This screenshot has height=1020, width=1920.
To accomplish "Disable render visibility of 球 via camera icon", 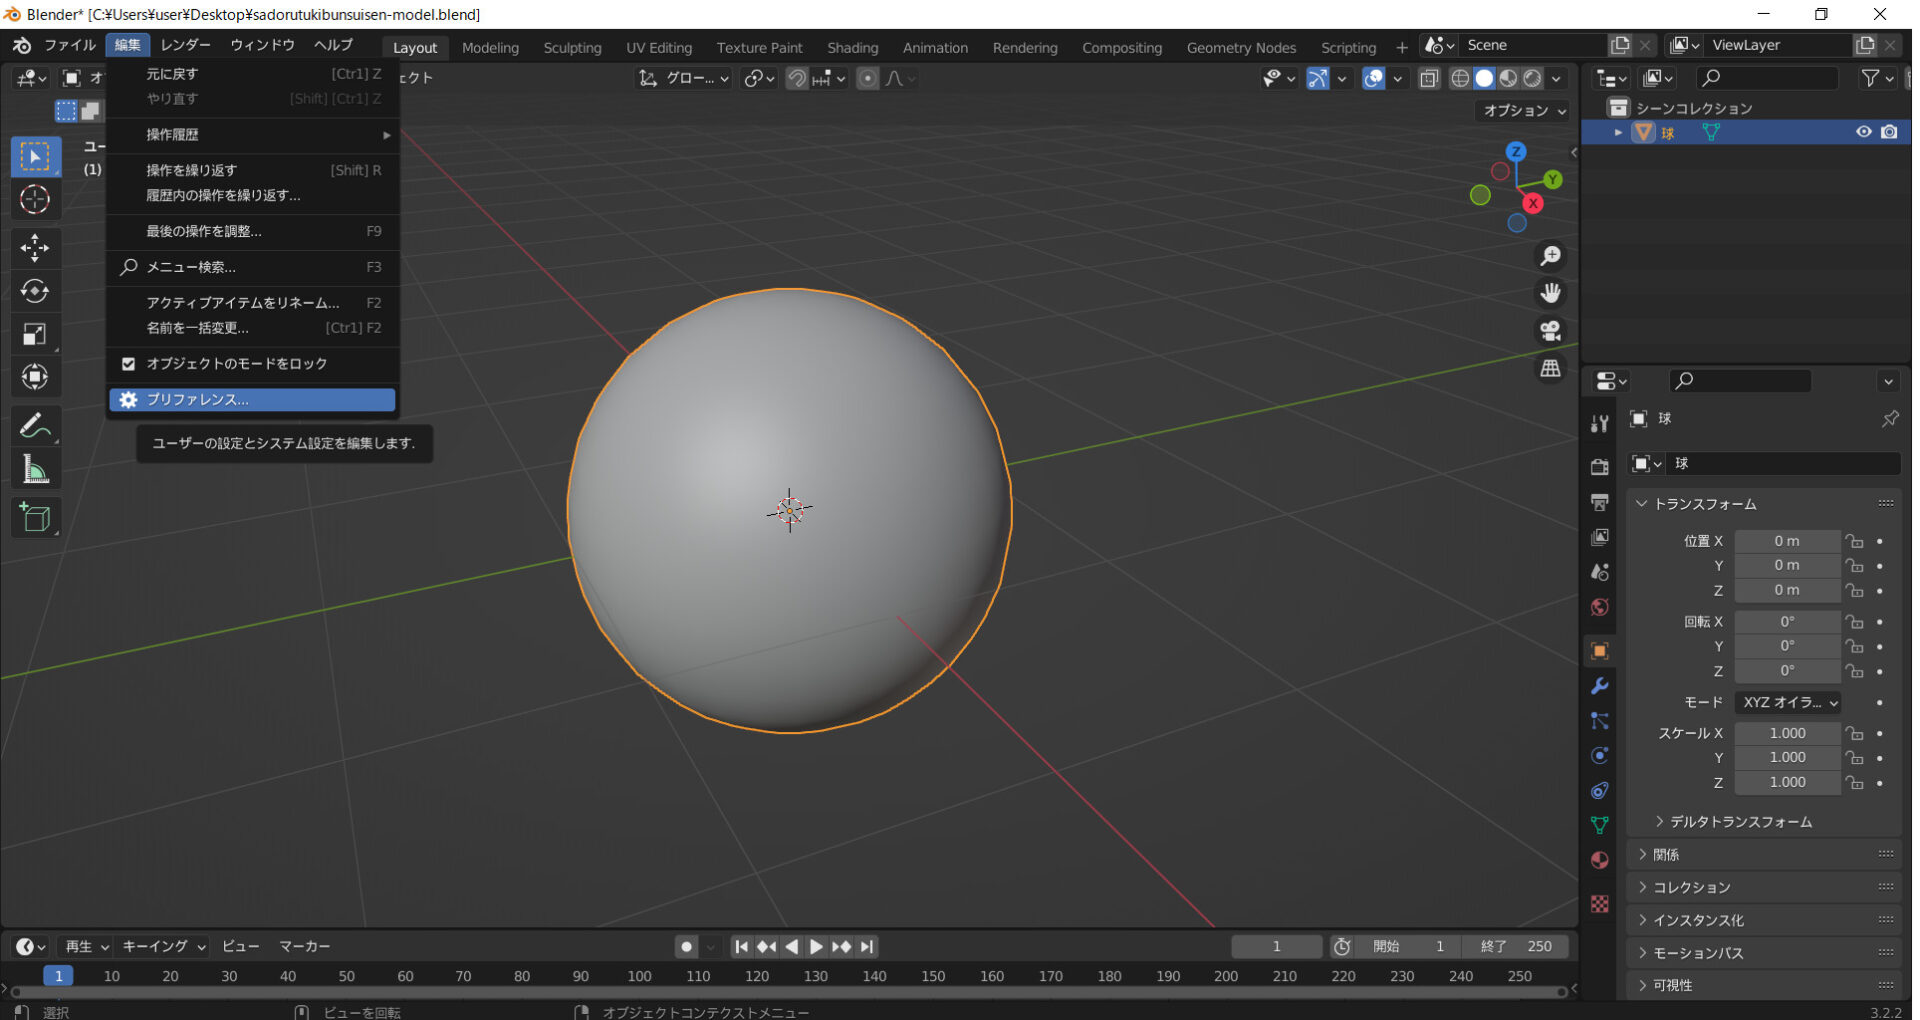I will [x=1890, y=131].
